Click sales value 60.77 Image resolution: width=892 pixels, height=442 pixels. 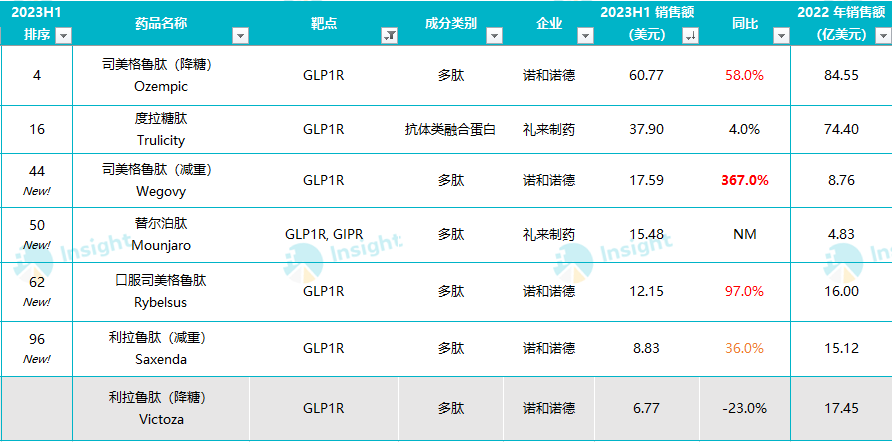647,76
